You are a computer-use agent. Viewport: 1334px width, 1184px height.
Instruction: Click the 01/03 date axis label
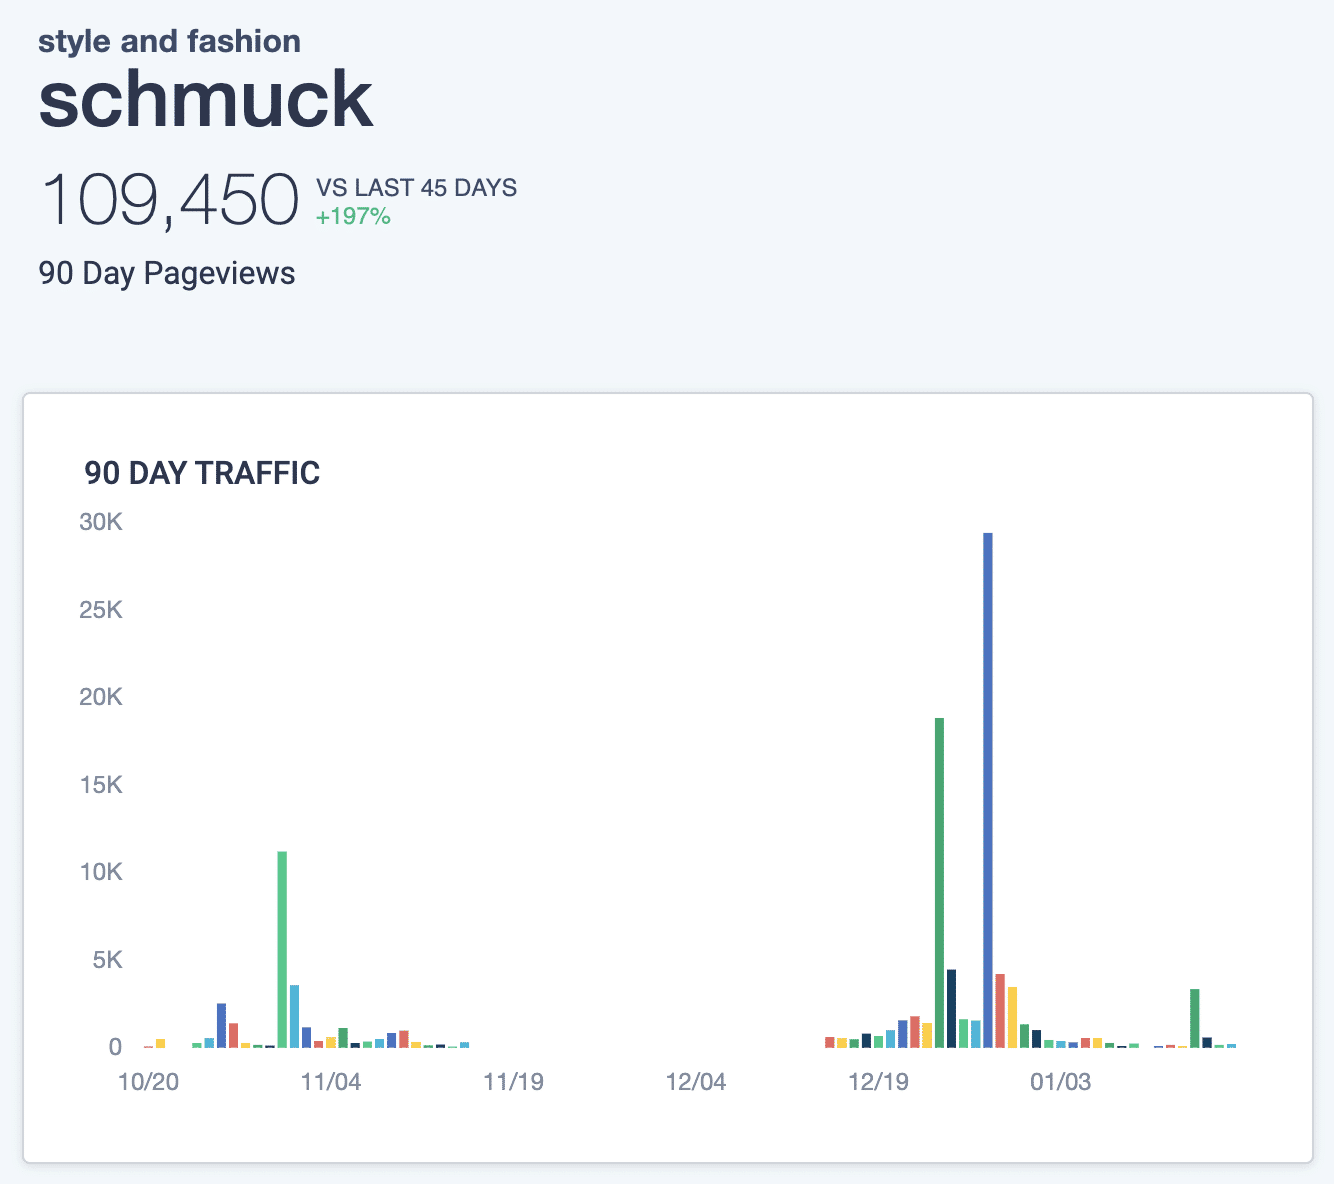[x=1061, y=1082]
